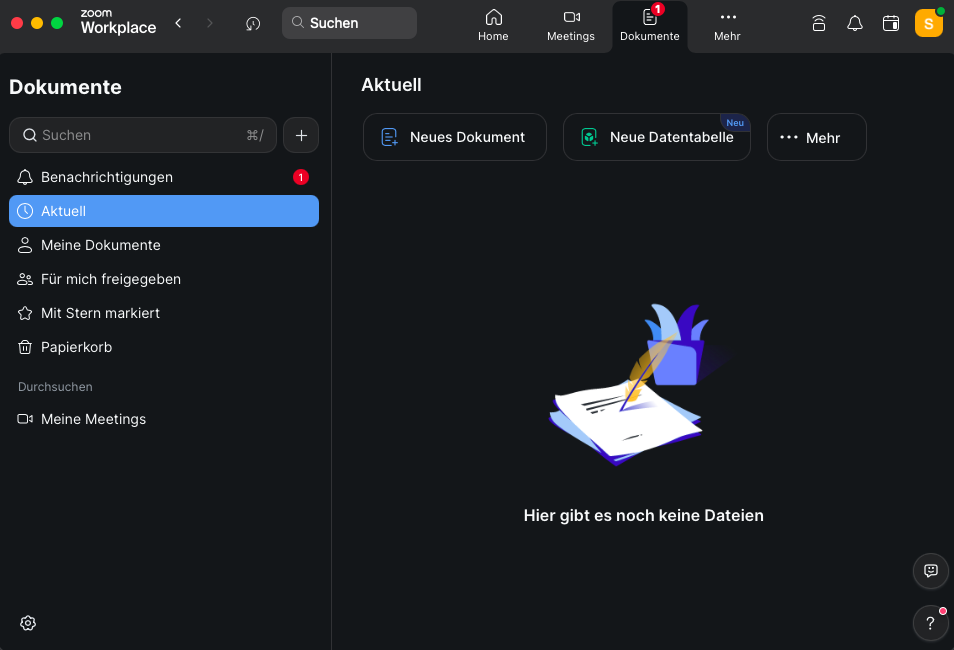Viewport: 954px width, 650px height.
Task: Open the Mehr tab in top navigation
Action: (727, 26)
